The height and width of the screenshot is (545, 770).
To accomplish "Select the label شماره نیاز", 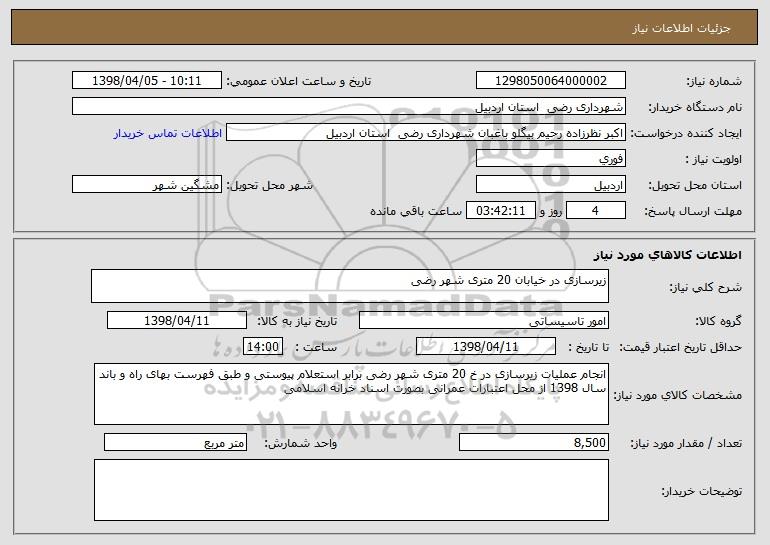I will tap(716, 81).
